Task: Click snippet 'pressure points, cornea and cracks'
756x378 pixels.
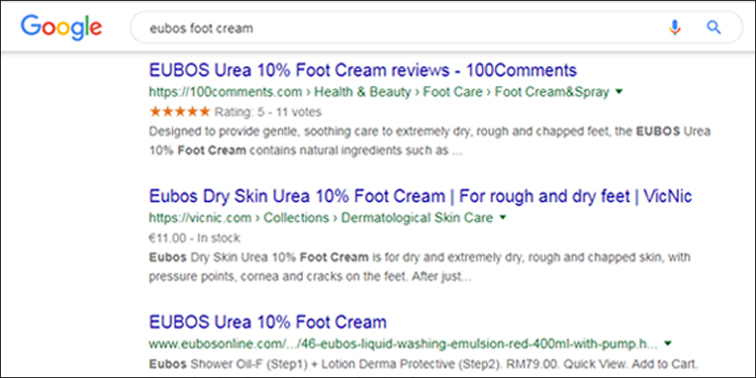Action: click(310, 278)
